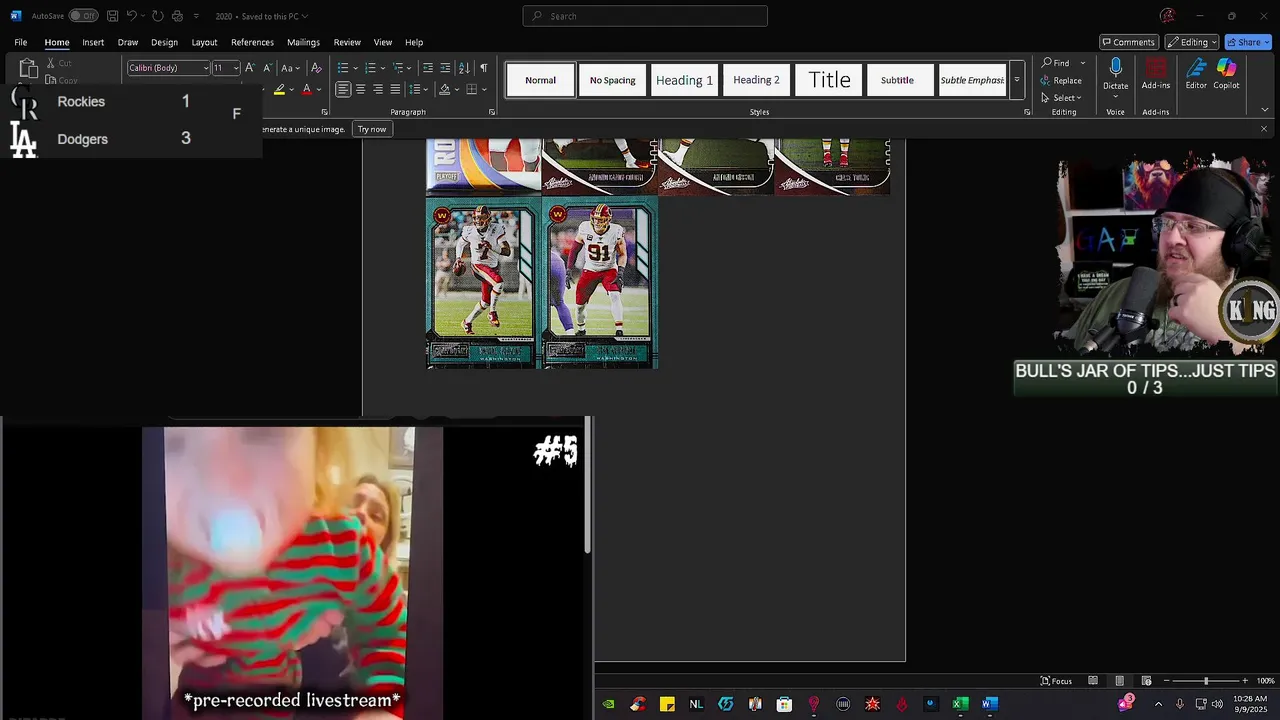
Task: Switch to the Design tab
Action: click(x=164, y=42)
